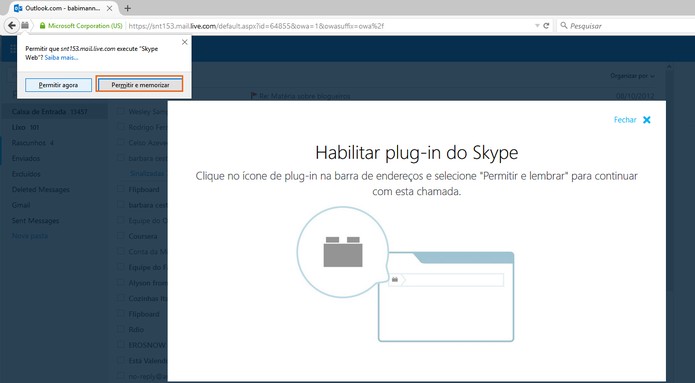
Task: Click the Nova pasta link
Action: click(x=30, y=236)
